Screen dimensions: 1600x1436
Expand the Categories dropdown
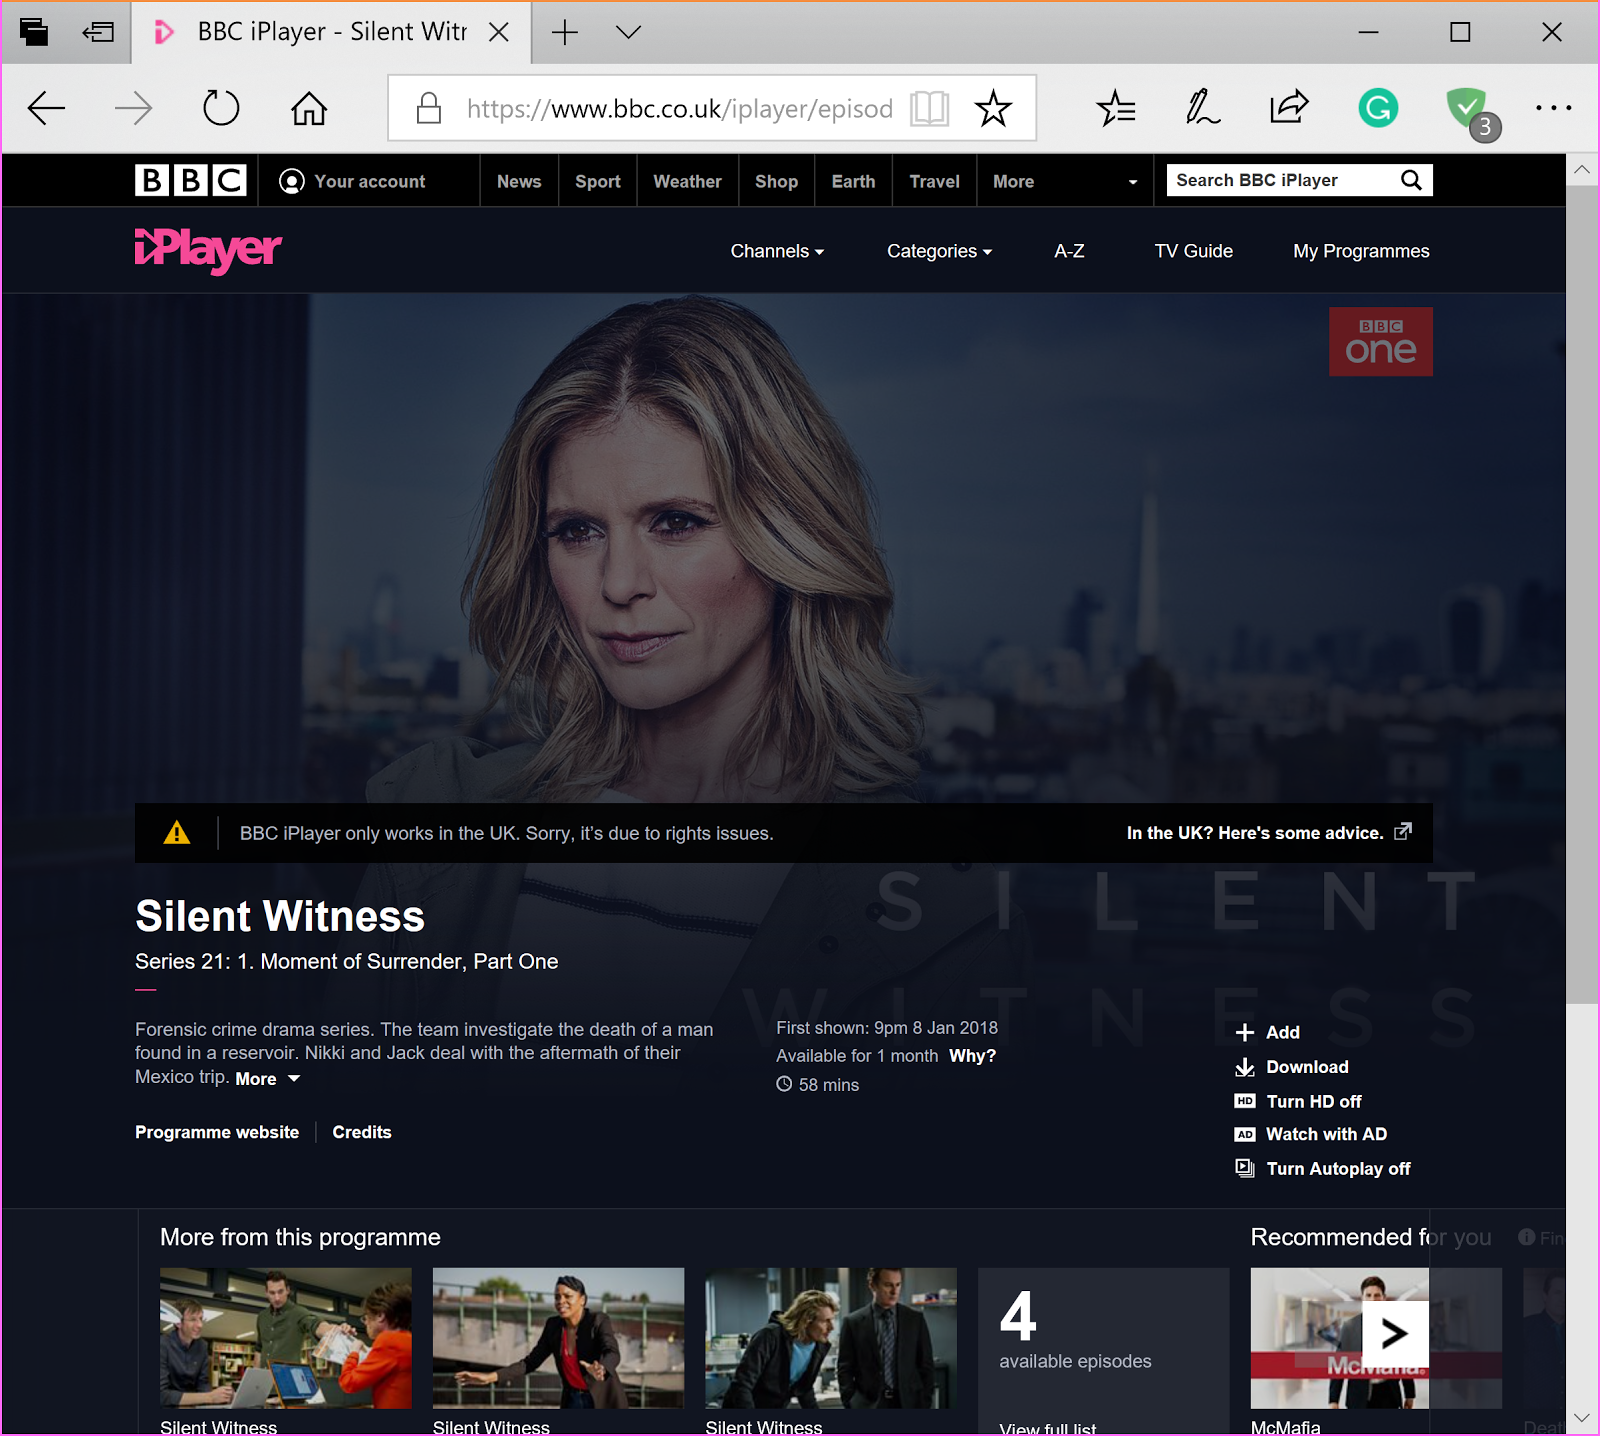click(x=939, y=251)
